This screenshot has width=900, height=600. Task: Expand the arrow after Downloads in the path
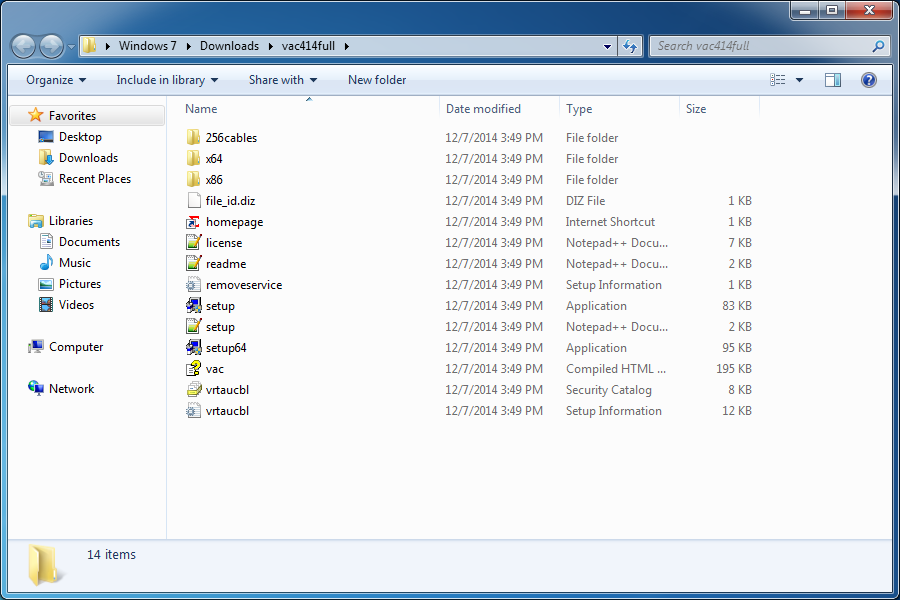pyautogui.click(x=270, y=46)
